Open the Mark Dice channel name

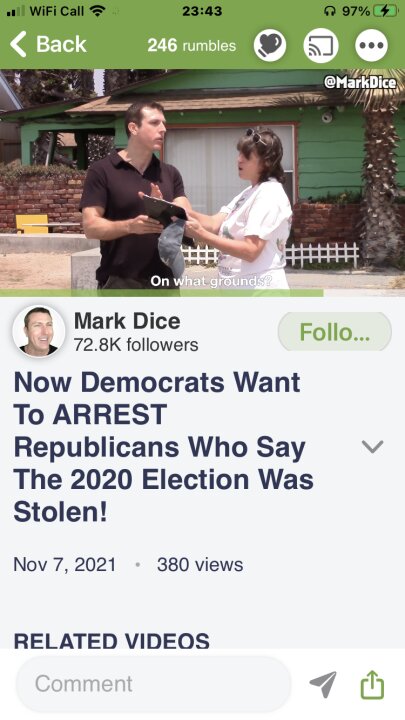point(127,321)
